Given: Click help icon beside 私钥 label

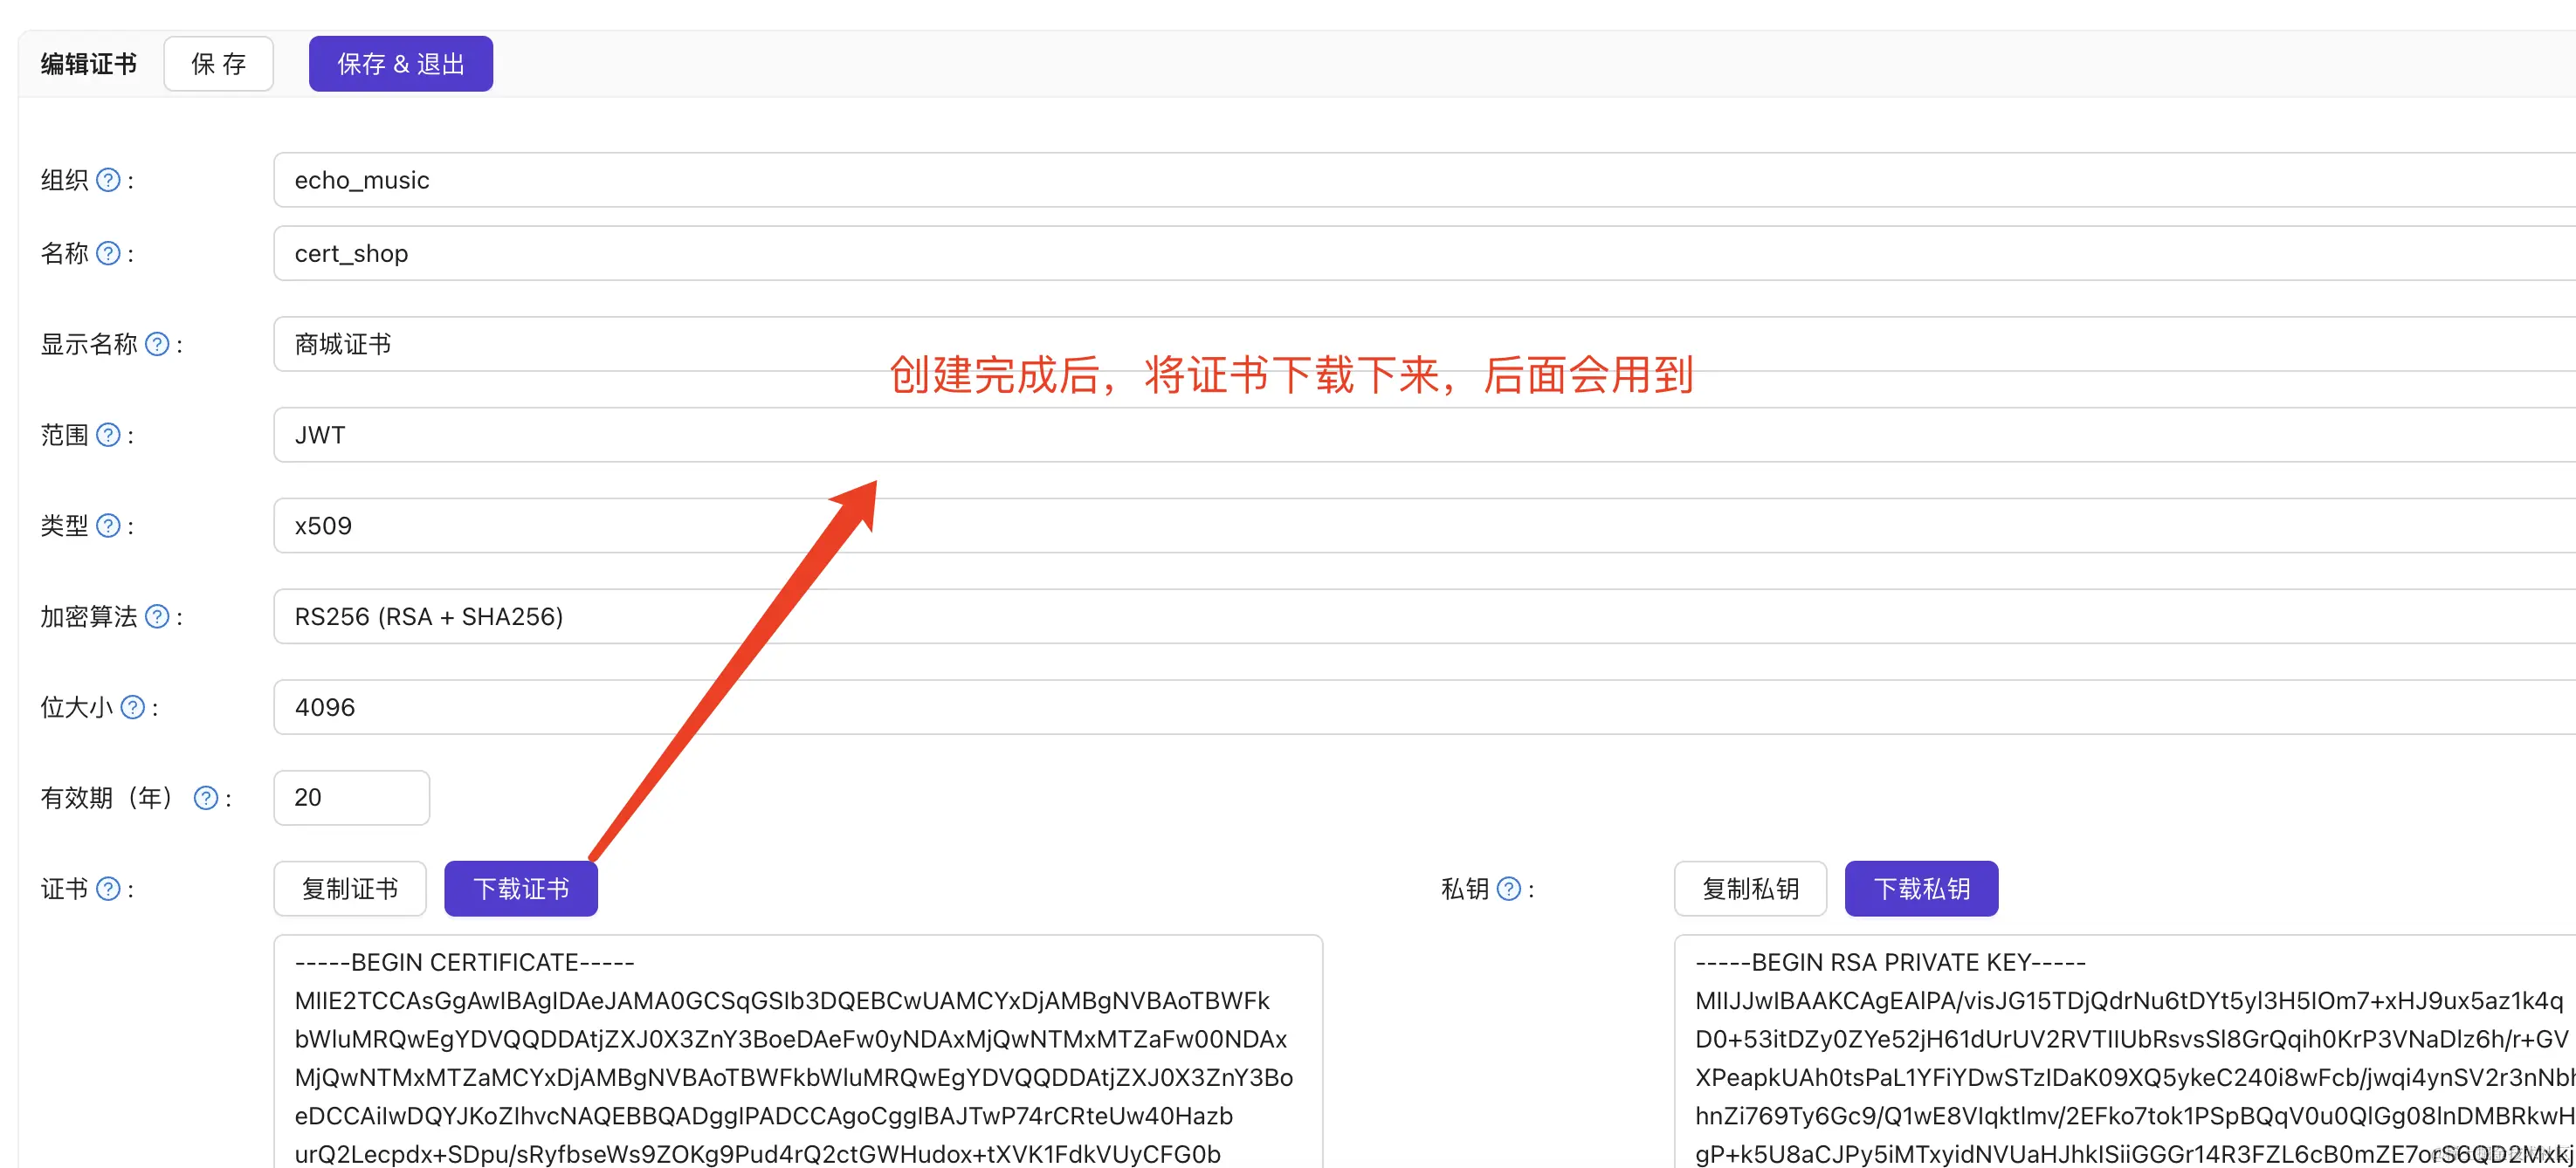Looking at the screenshot, I should click(x=1509, y=889).
